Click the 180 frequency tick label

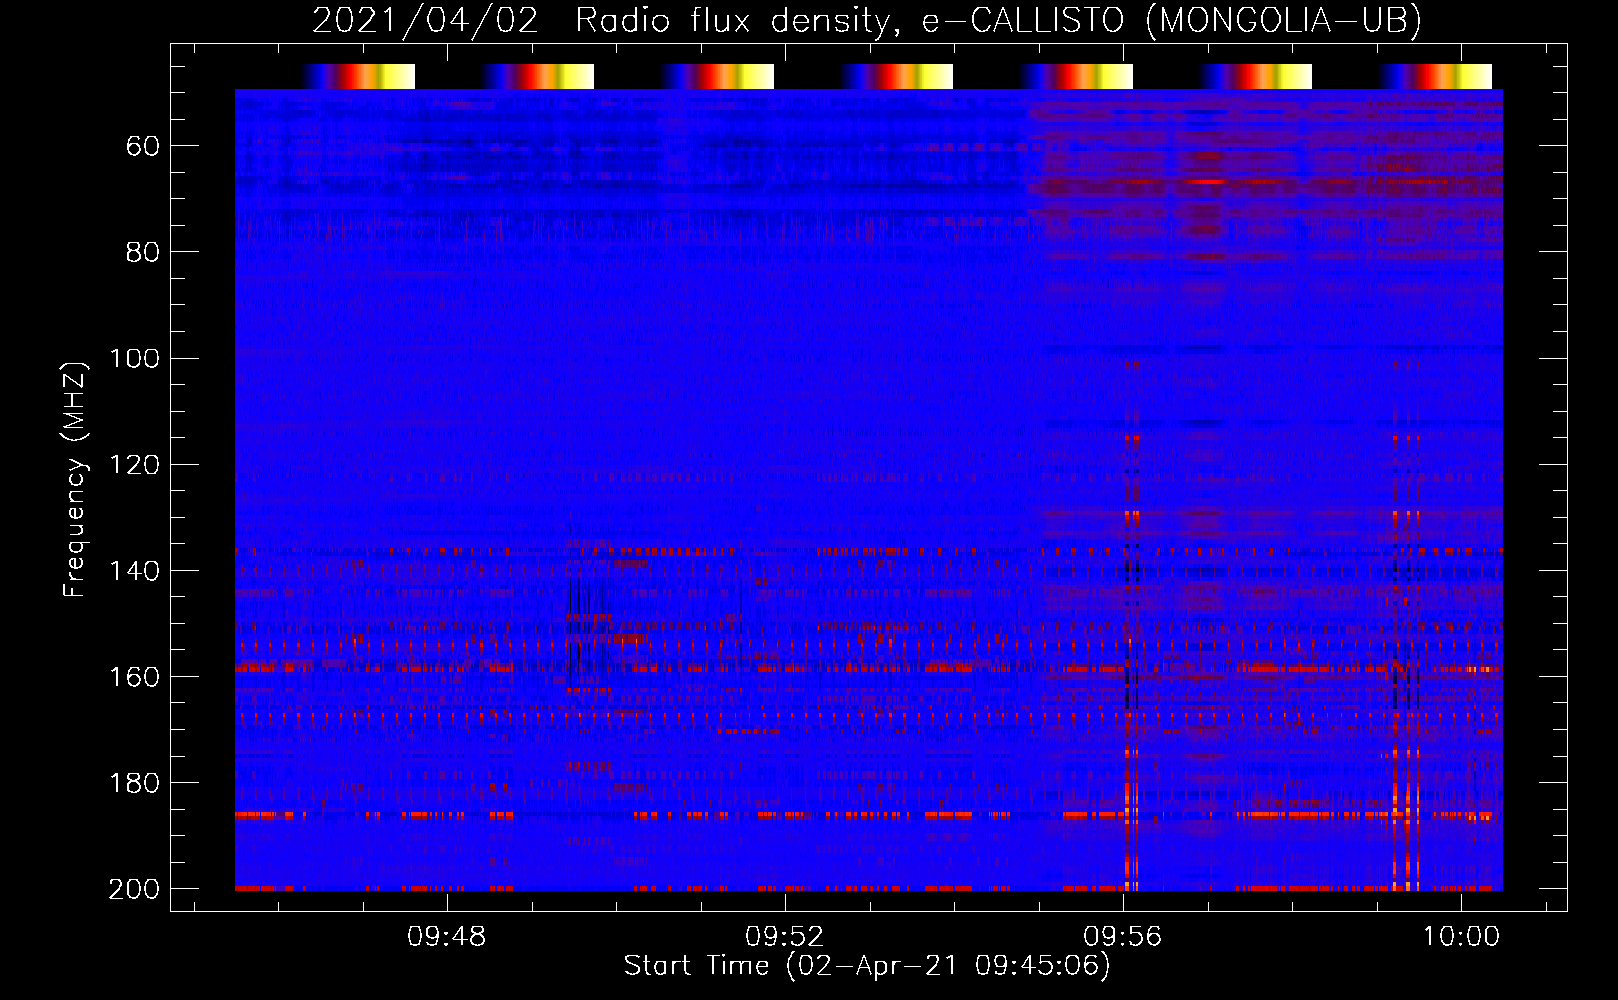pos(134,782)
